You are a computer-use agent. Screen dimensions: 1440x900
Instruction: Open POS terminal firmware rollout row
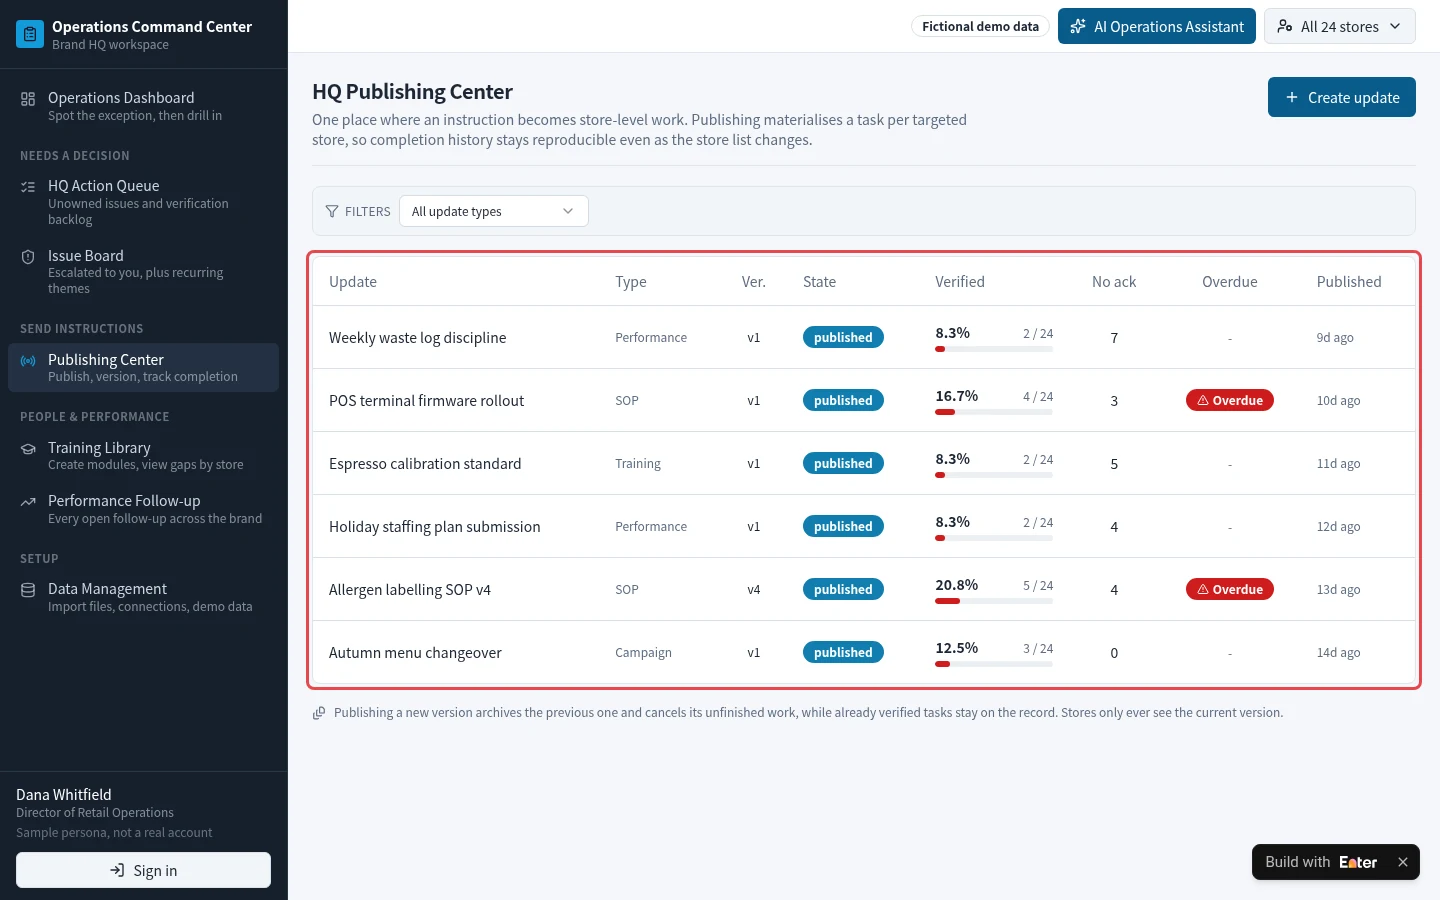[864, 400]
